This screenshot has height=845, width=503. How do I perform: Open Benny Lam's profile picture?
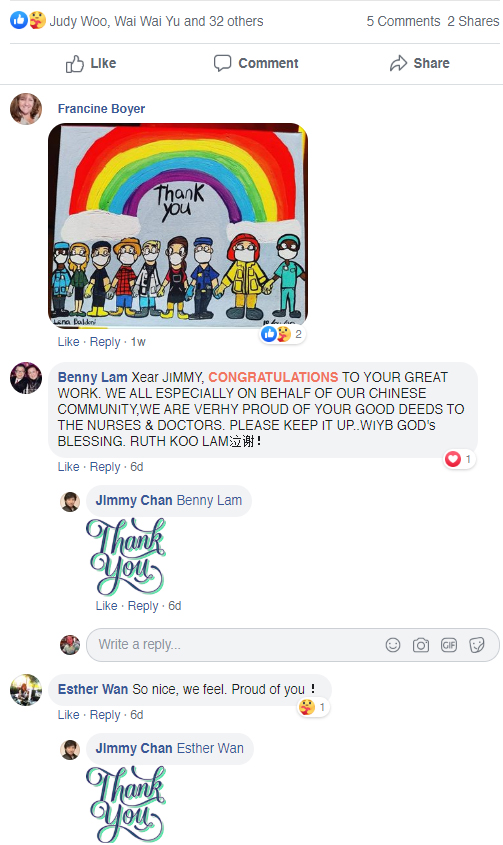pos(26,378)
